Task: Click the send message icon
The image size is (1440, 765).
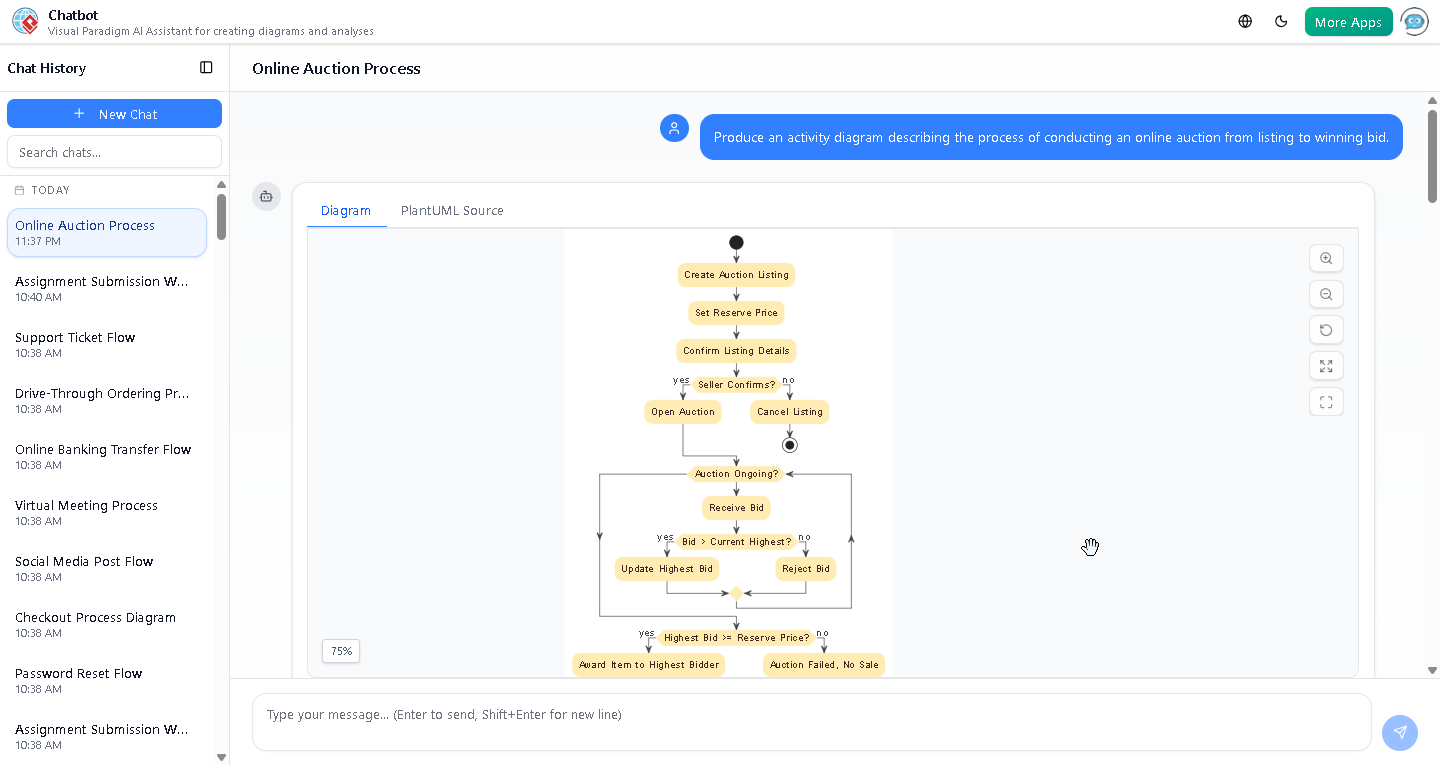Action: pyautogui.click(x=1399, y=732)
